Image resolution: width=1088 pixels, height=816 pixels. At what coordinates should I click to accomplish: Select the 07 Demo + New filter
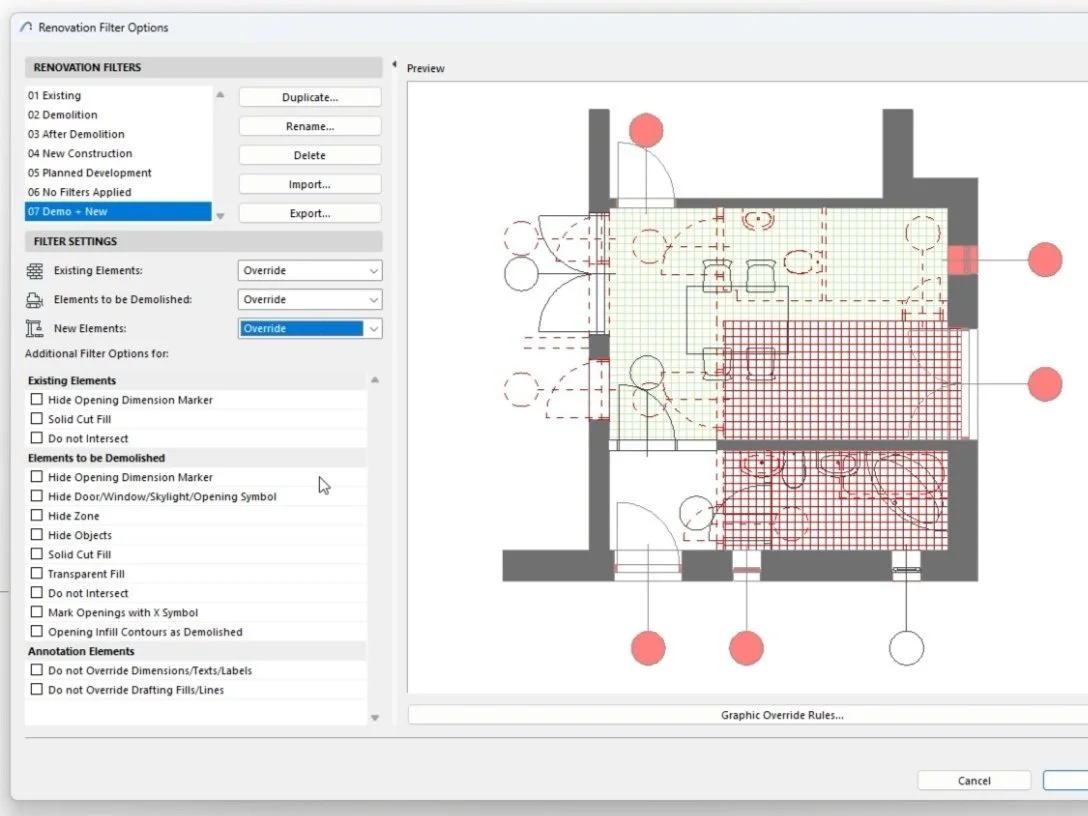tap(118, 212)
